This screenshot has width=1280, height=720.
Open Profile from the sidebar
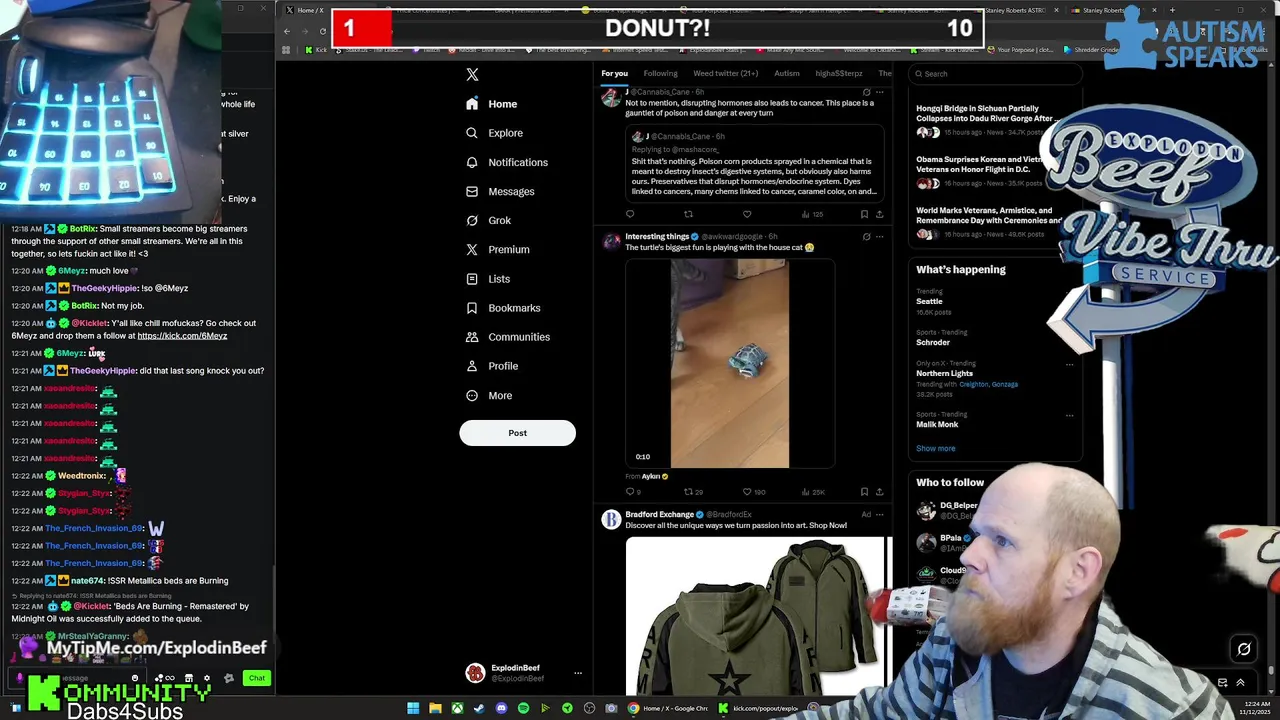[492, 366]
